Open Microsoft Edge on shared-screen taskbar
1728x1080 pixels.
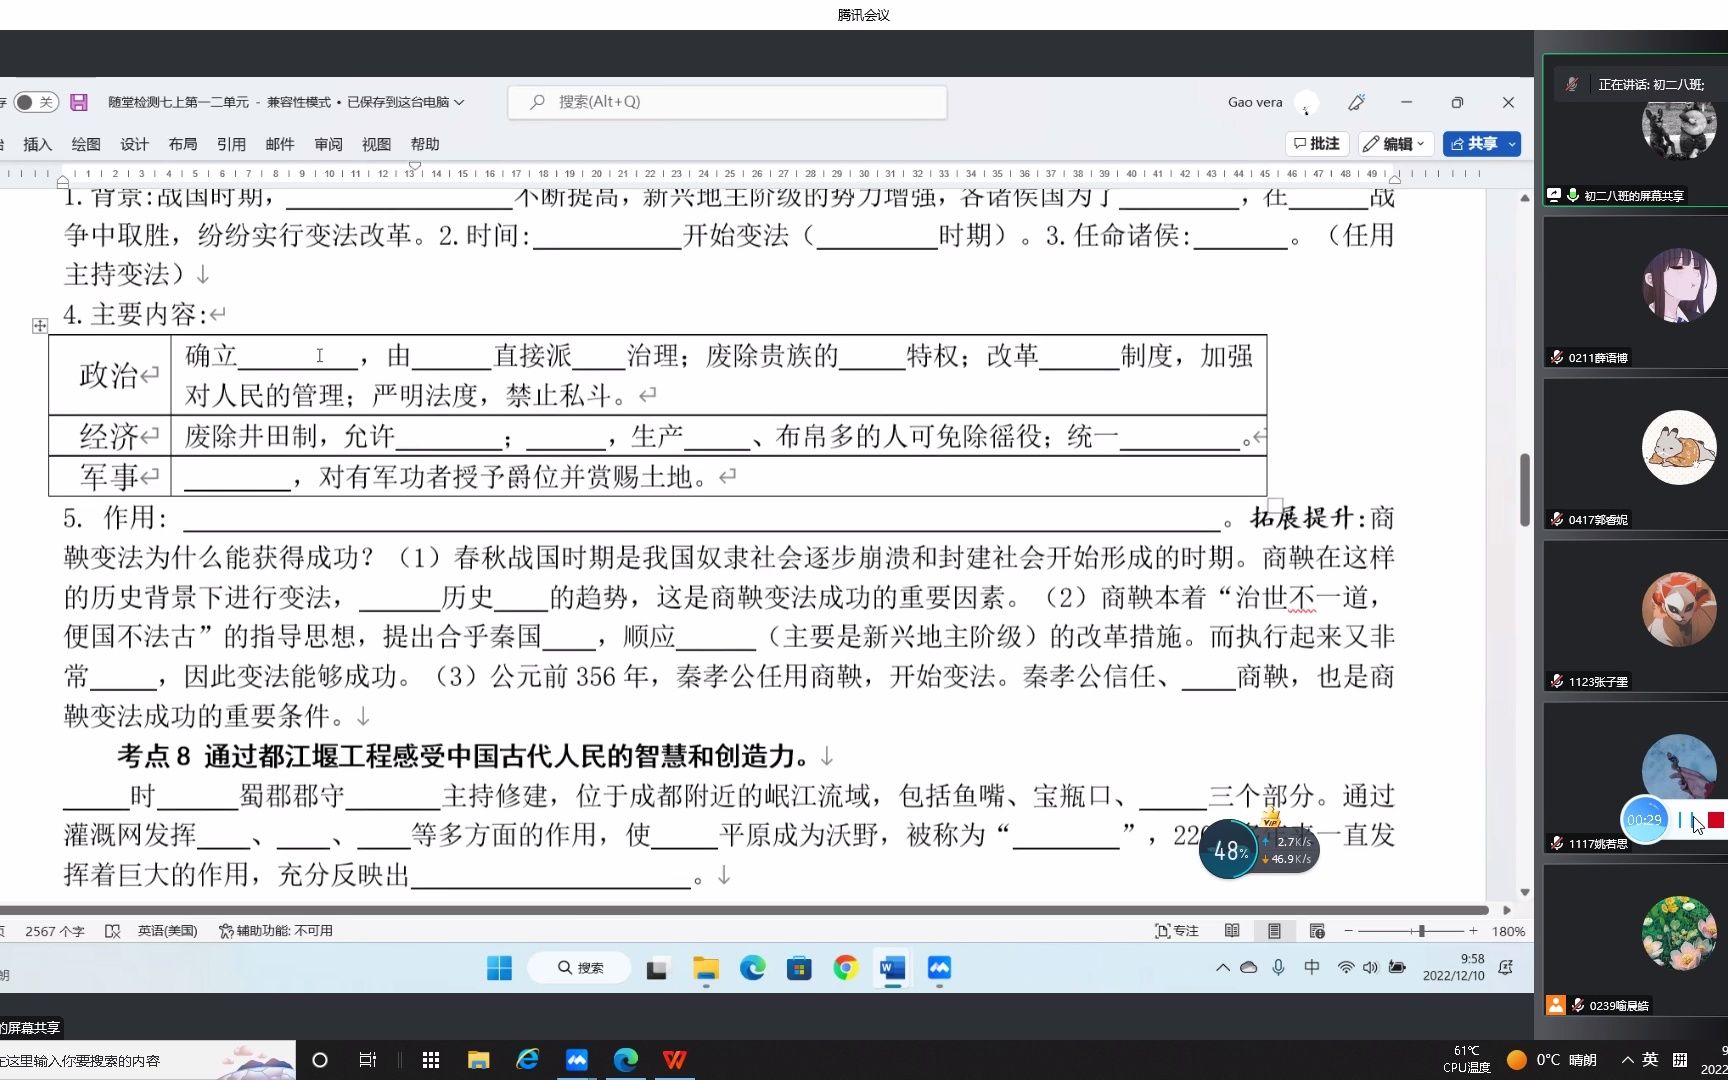[x=752, y=968]
